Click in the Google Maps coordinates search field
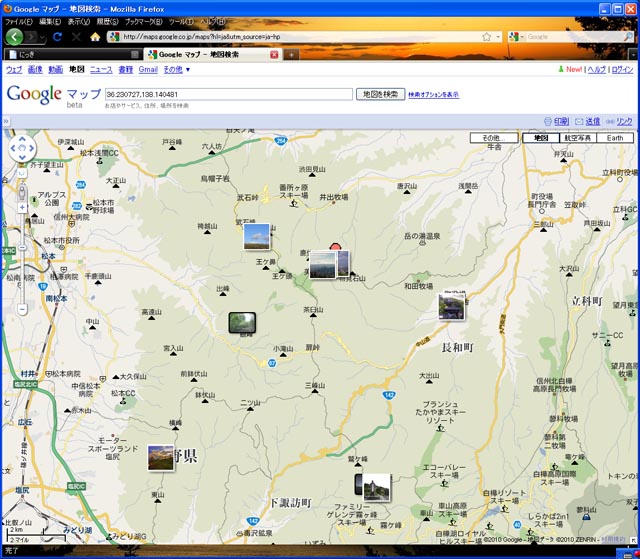 pos(229,94)
